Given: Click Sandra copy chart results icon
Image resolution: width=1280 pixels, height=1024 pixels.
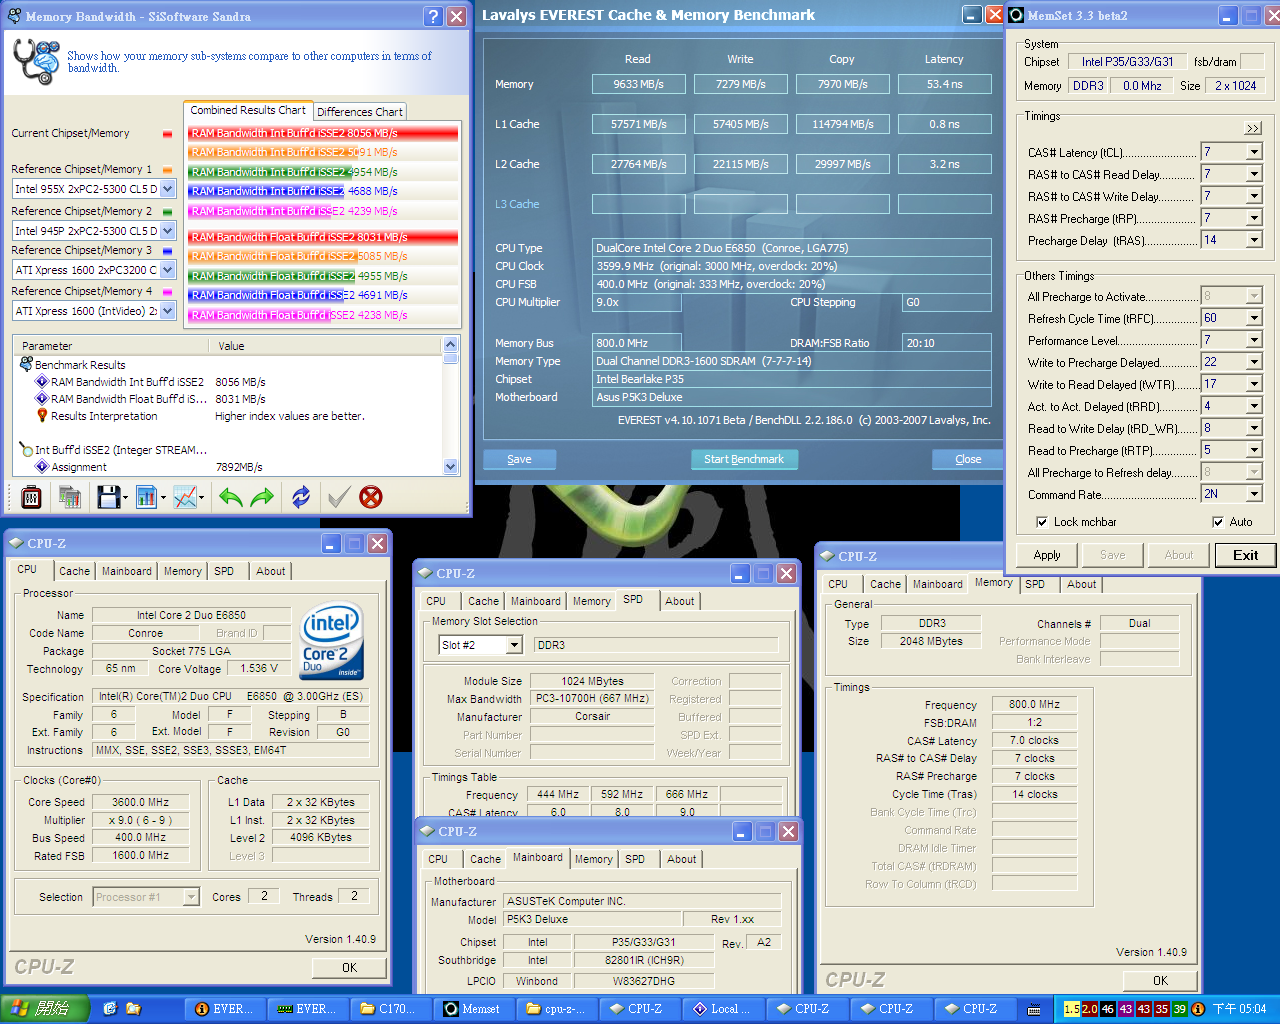Looking at the screenshot, I should click(x=70, y=497).
